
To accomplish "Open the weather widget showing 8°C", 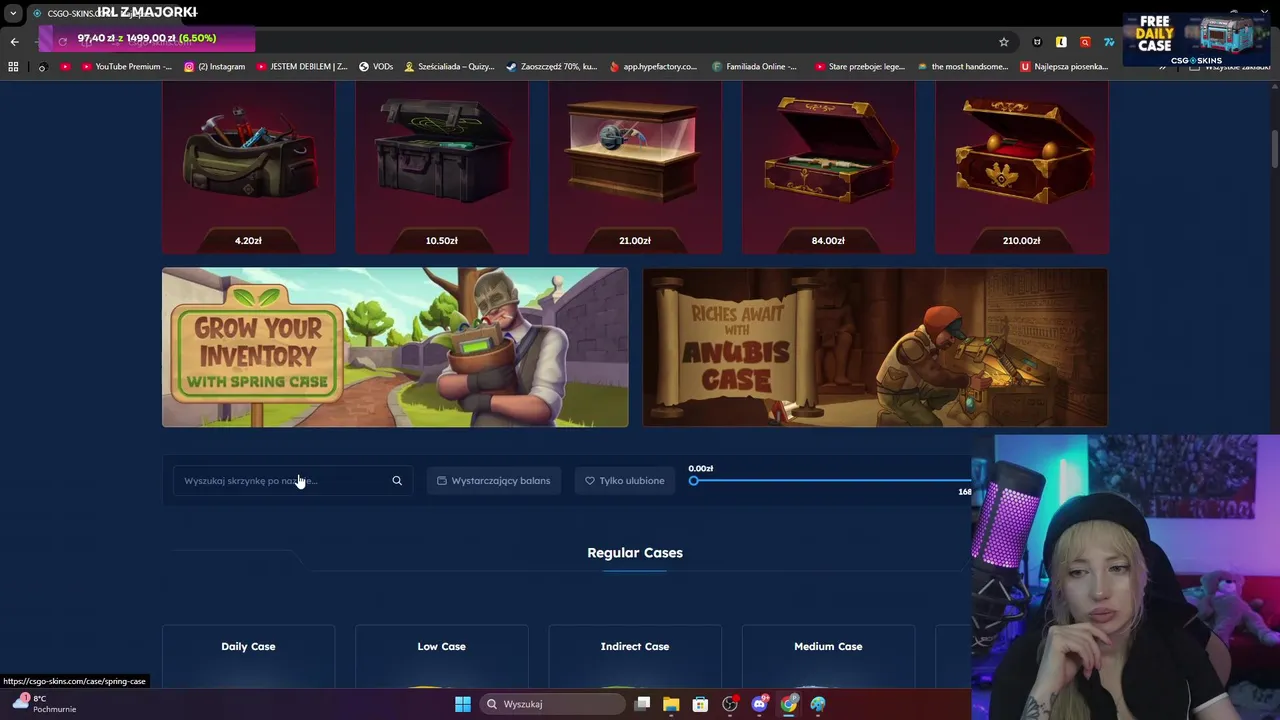I will [43, 703].
